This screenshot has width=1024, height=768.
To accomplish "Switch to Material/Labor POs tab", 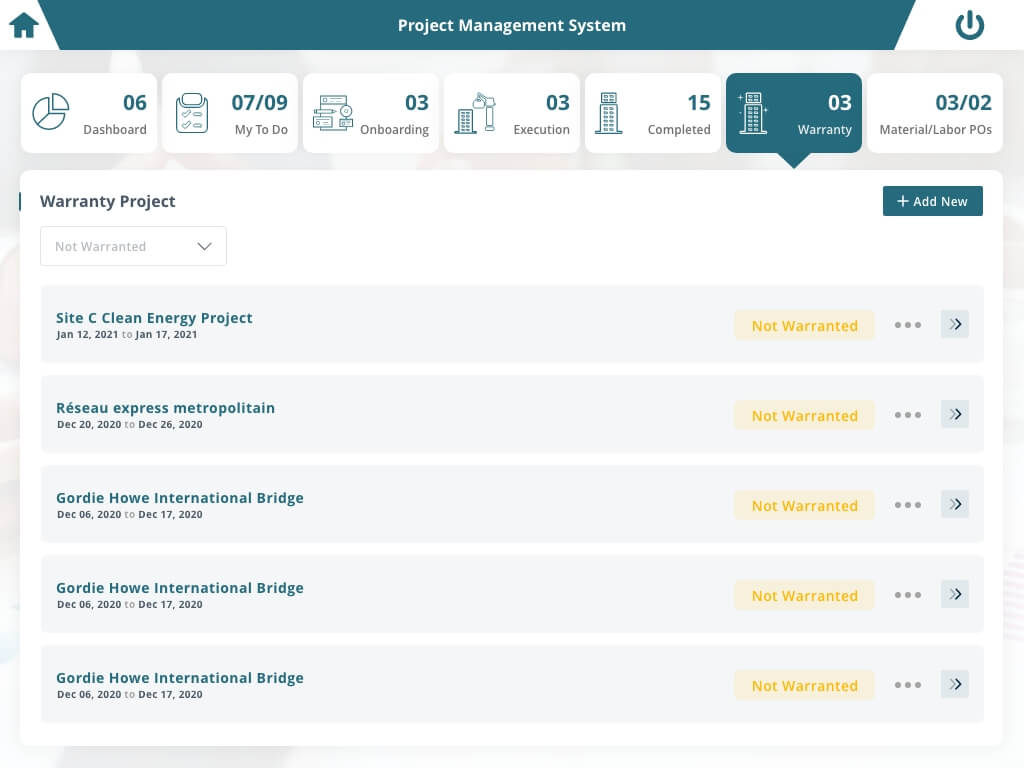I will click(935, 113).
